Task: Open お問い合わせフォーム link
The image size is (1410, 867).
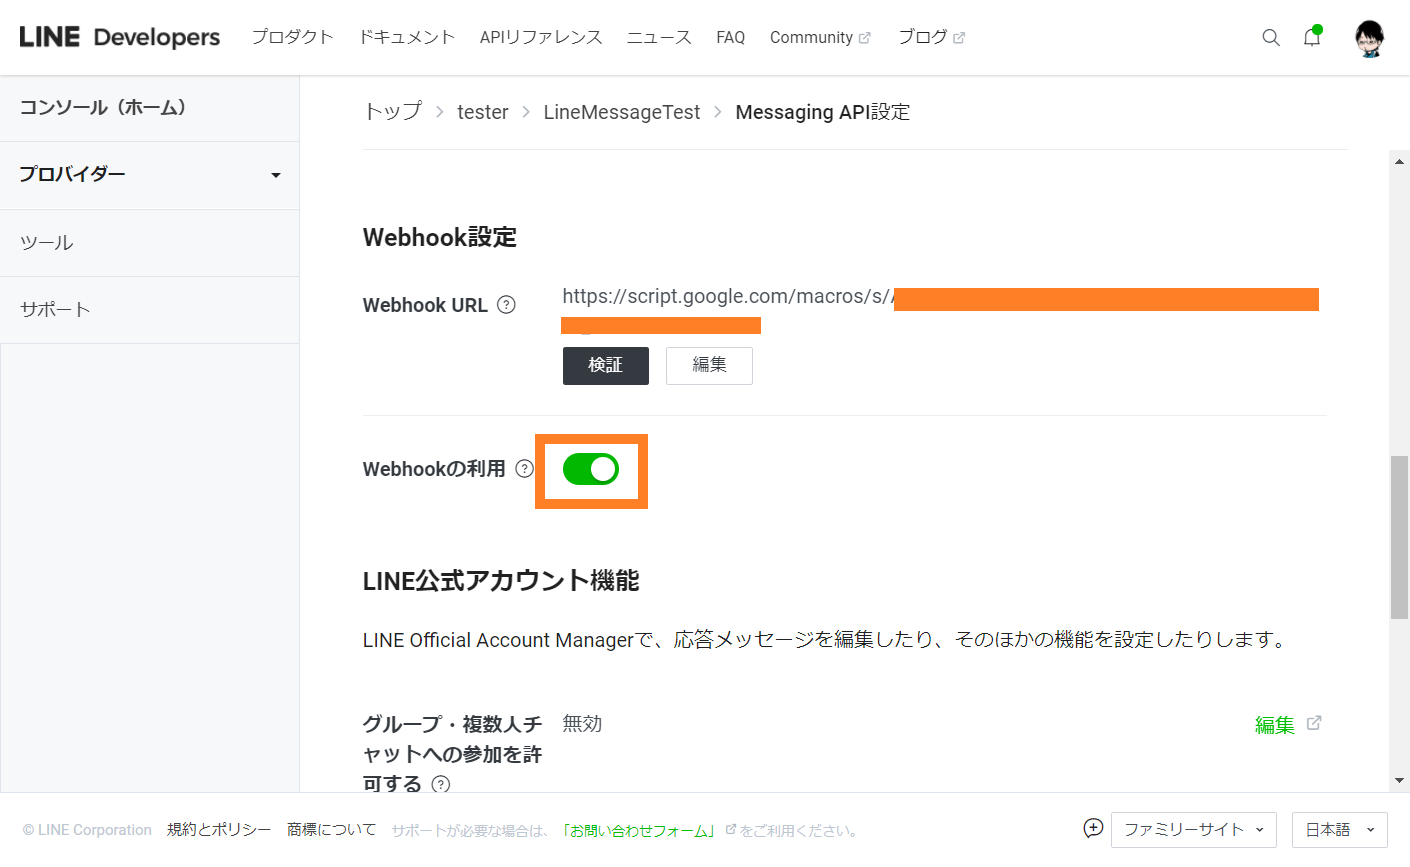Action: coord(639,831)
